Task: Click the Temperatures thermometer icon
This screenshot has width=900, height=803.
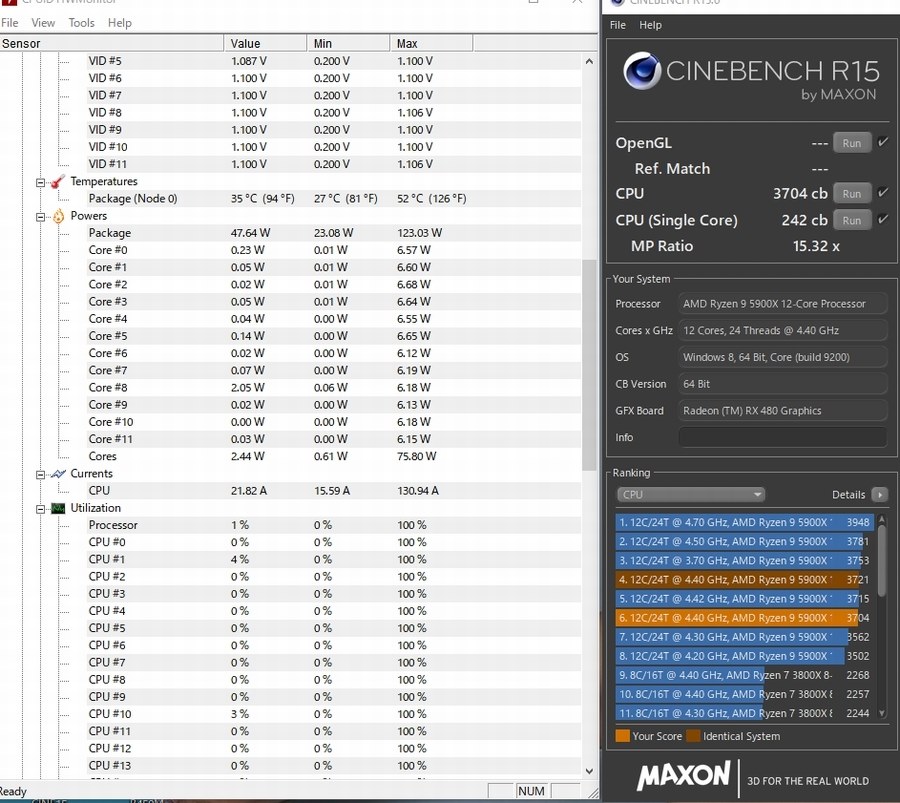Action: [x=56, y=181]
